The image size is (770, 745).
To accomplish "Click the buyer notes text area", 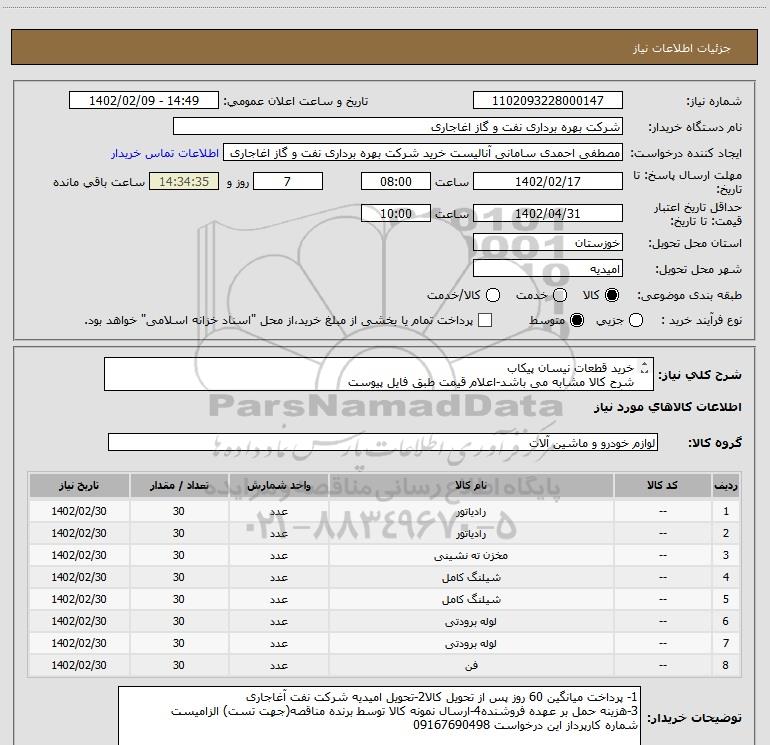I will tap(380, 716).
